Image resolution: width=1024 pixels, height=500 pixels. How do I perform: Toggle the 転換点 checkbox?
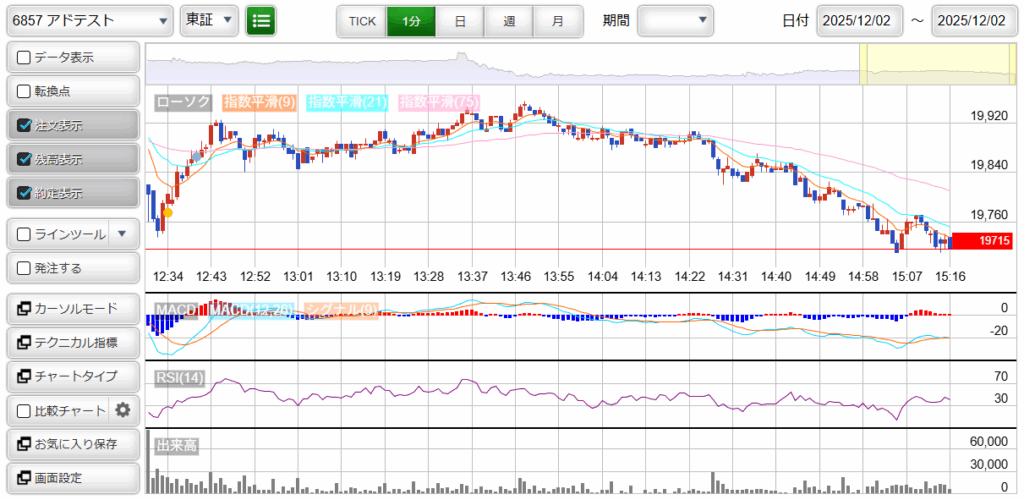(x=25, y=92)
